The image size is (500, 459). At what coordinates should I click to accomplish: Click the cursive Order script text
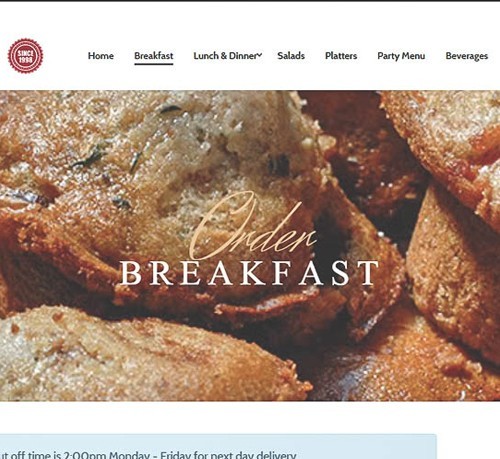tap(253, 227)
